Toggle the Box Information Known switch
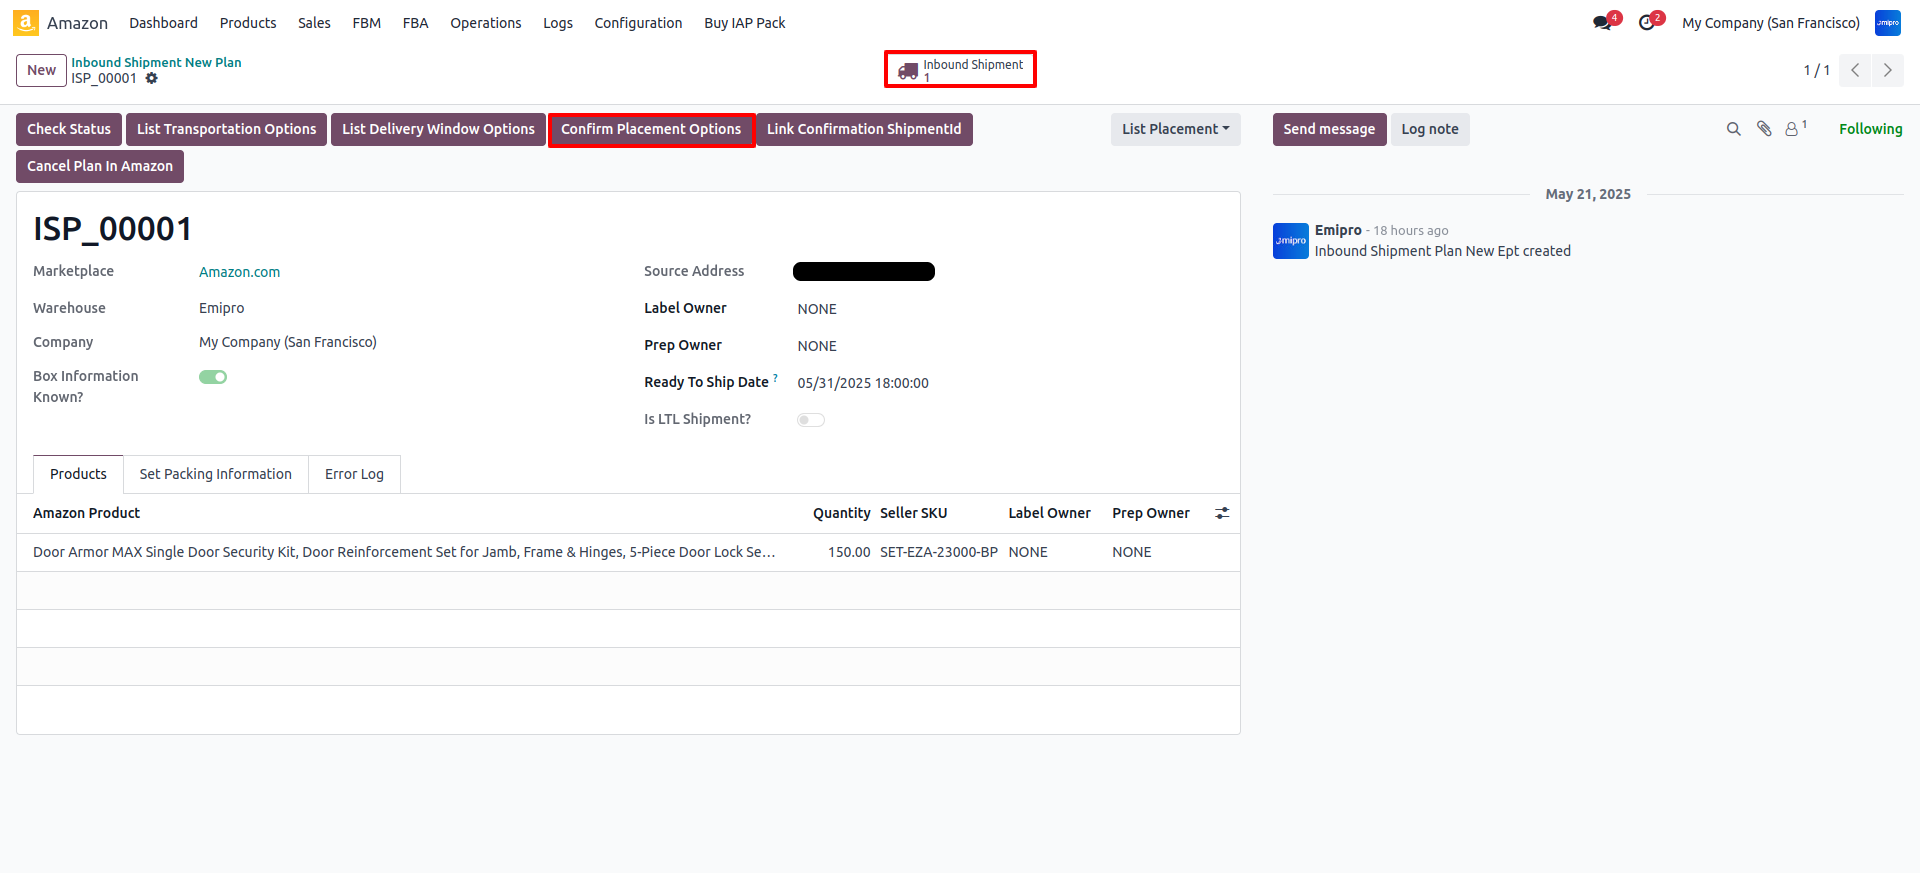Viewport: 1920px width, 873px height. coord(213,377)
